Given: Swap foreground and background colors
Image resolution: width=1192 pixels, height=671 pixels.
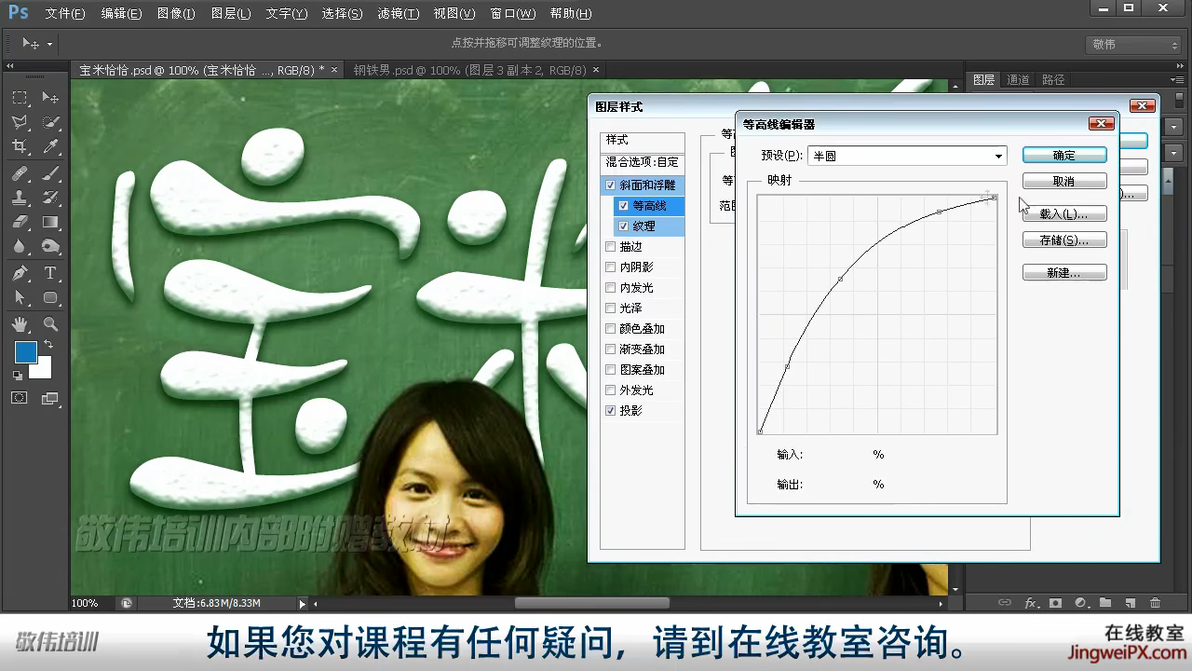Looking at the screenshot, I should tap(49, 344).
